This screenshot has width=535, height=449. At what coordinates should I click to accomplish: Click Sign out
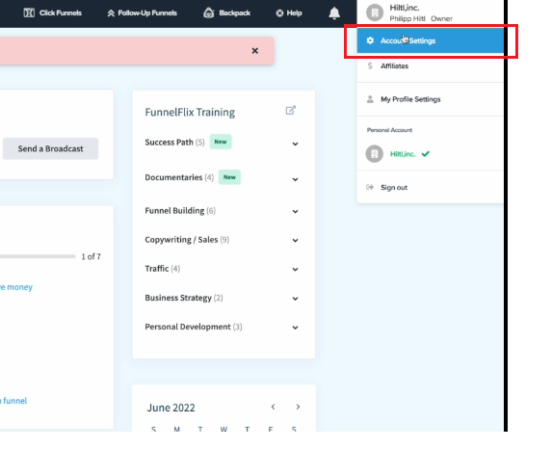pyautogui.click(x=394, y=187)
